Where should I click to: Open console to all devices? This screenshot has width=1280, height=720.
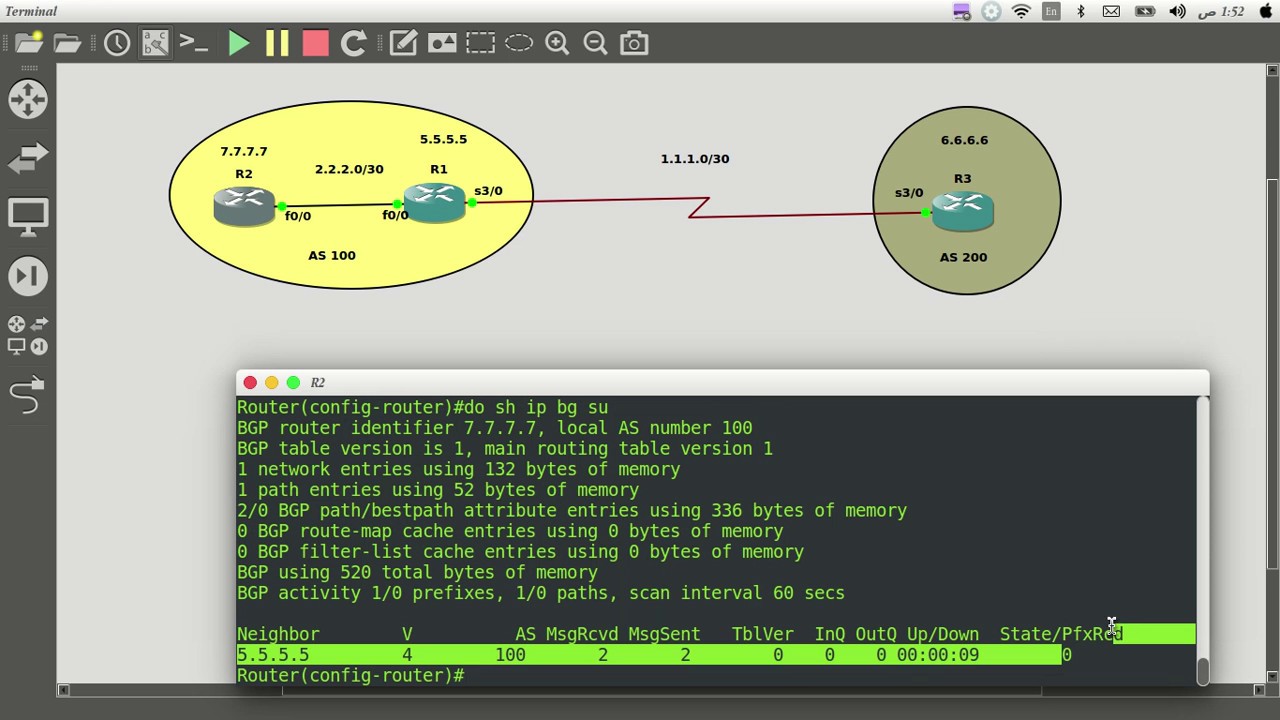(x=193, y=43)
